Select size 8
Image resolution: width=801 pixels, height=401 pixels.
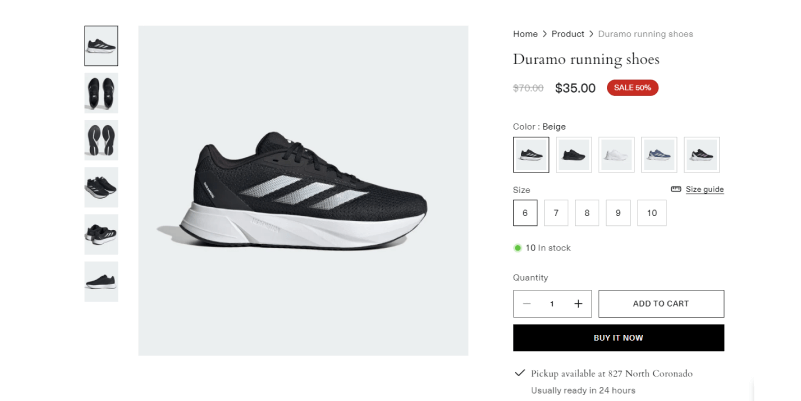click(x=588, y=213)
